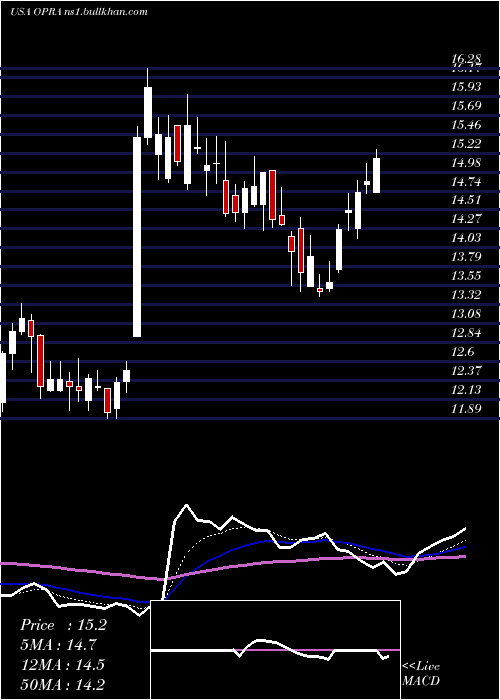Click the Price : 15.2 readout
This screenshot has height=700, width=500.
[x=63, y=625]
